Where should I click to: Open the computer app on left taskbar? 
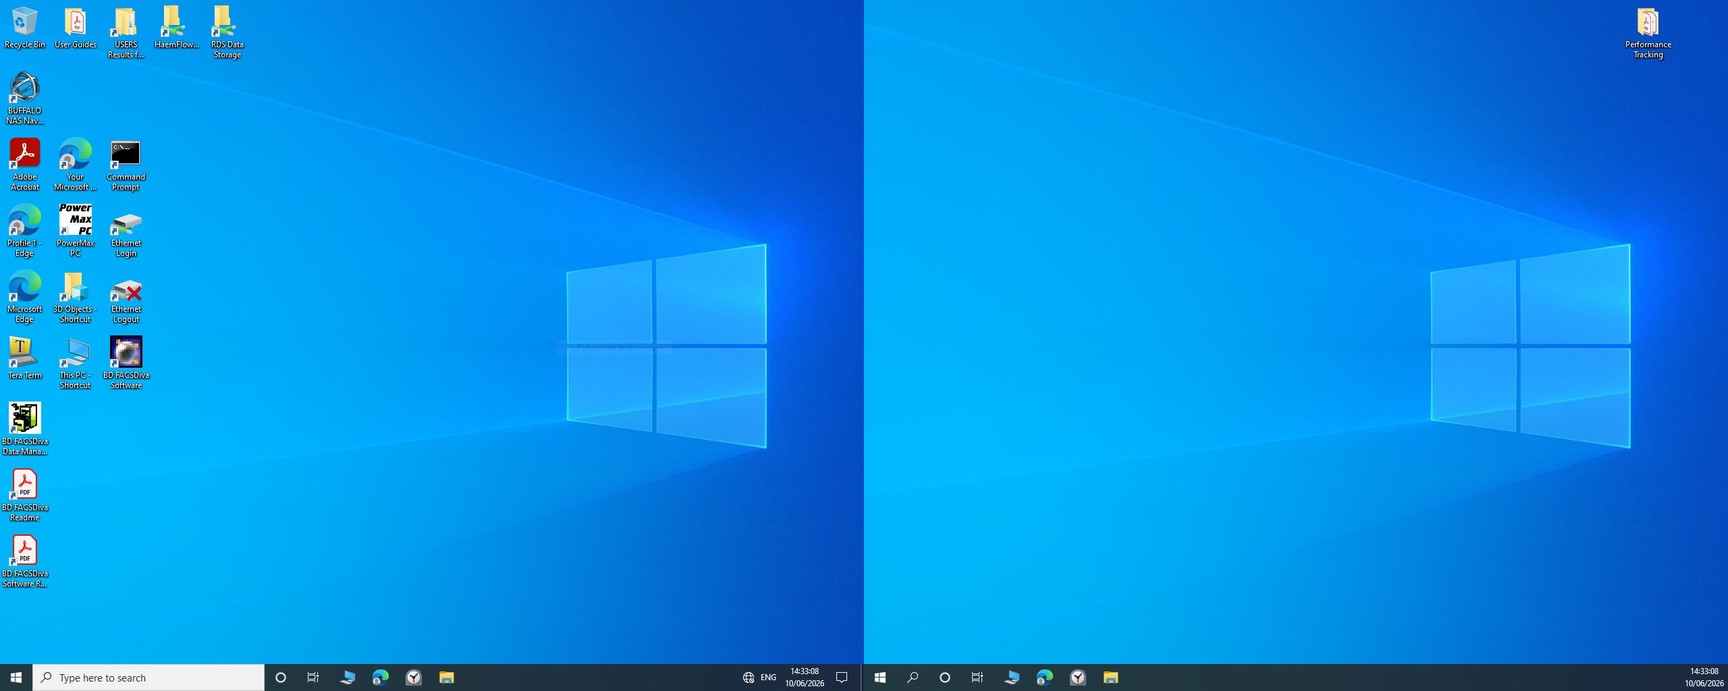[347, 677]
